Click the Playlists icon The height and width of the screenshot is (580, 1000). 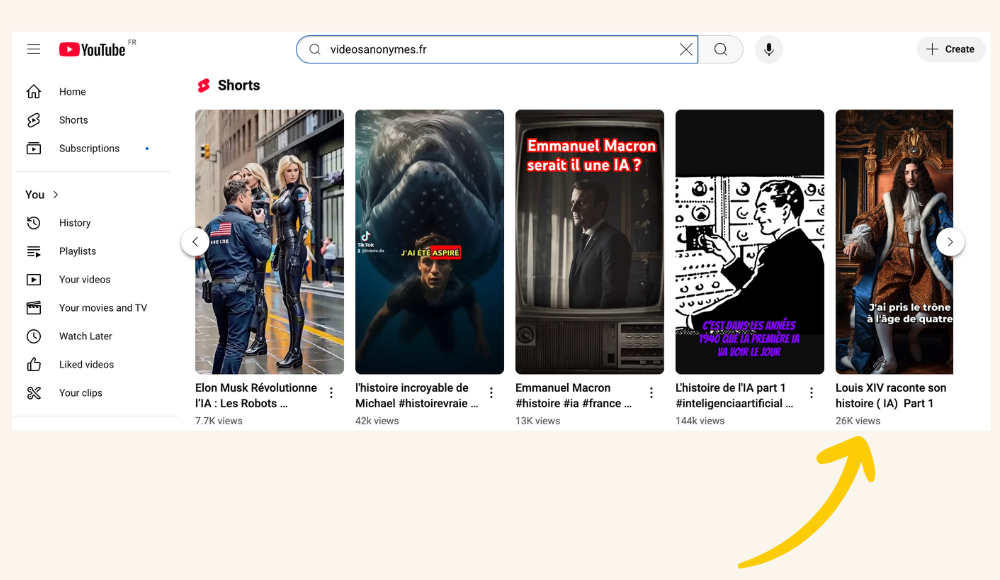(x=34, y=251)
